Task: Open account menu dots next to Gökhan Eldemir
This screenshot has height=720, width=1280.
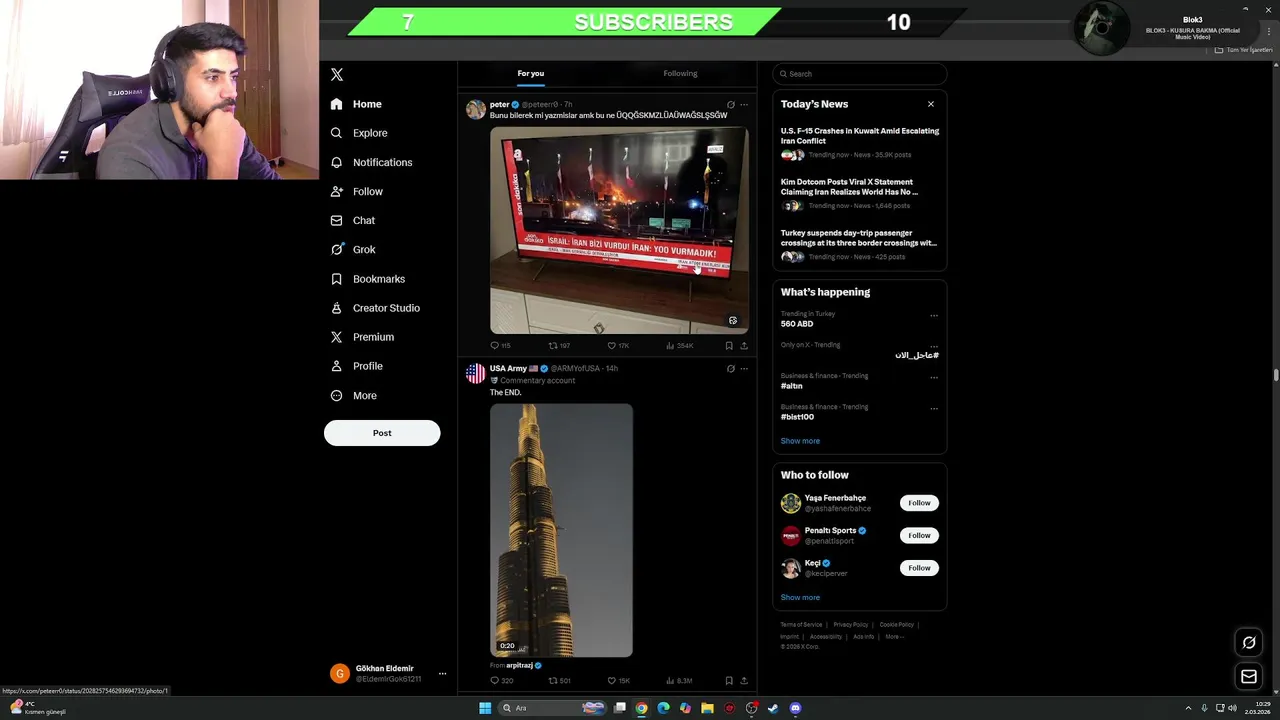Action: (x=442, y=673)
